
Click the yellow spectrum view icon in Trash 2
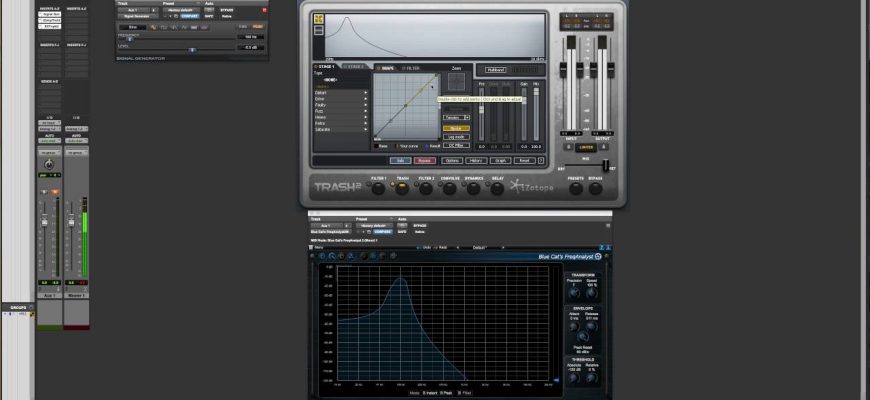click(319, 19)
